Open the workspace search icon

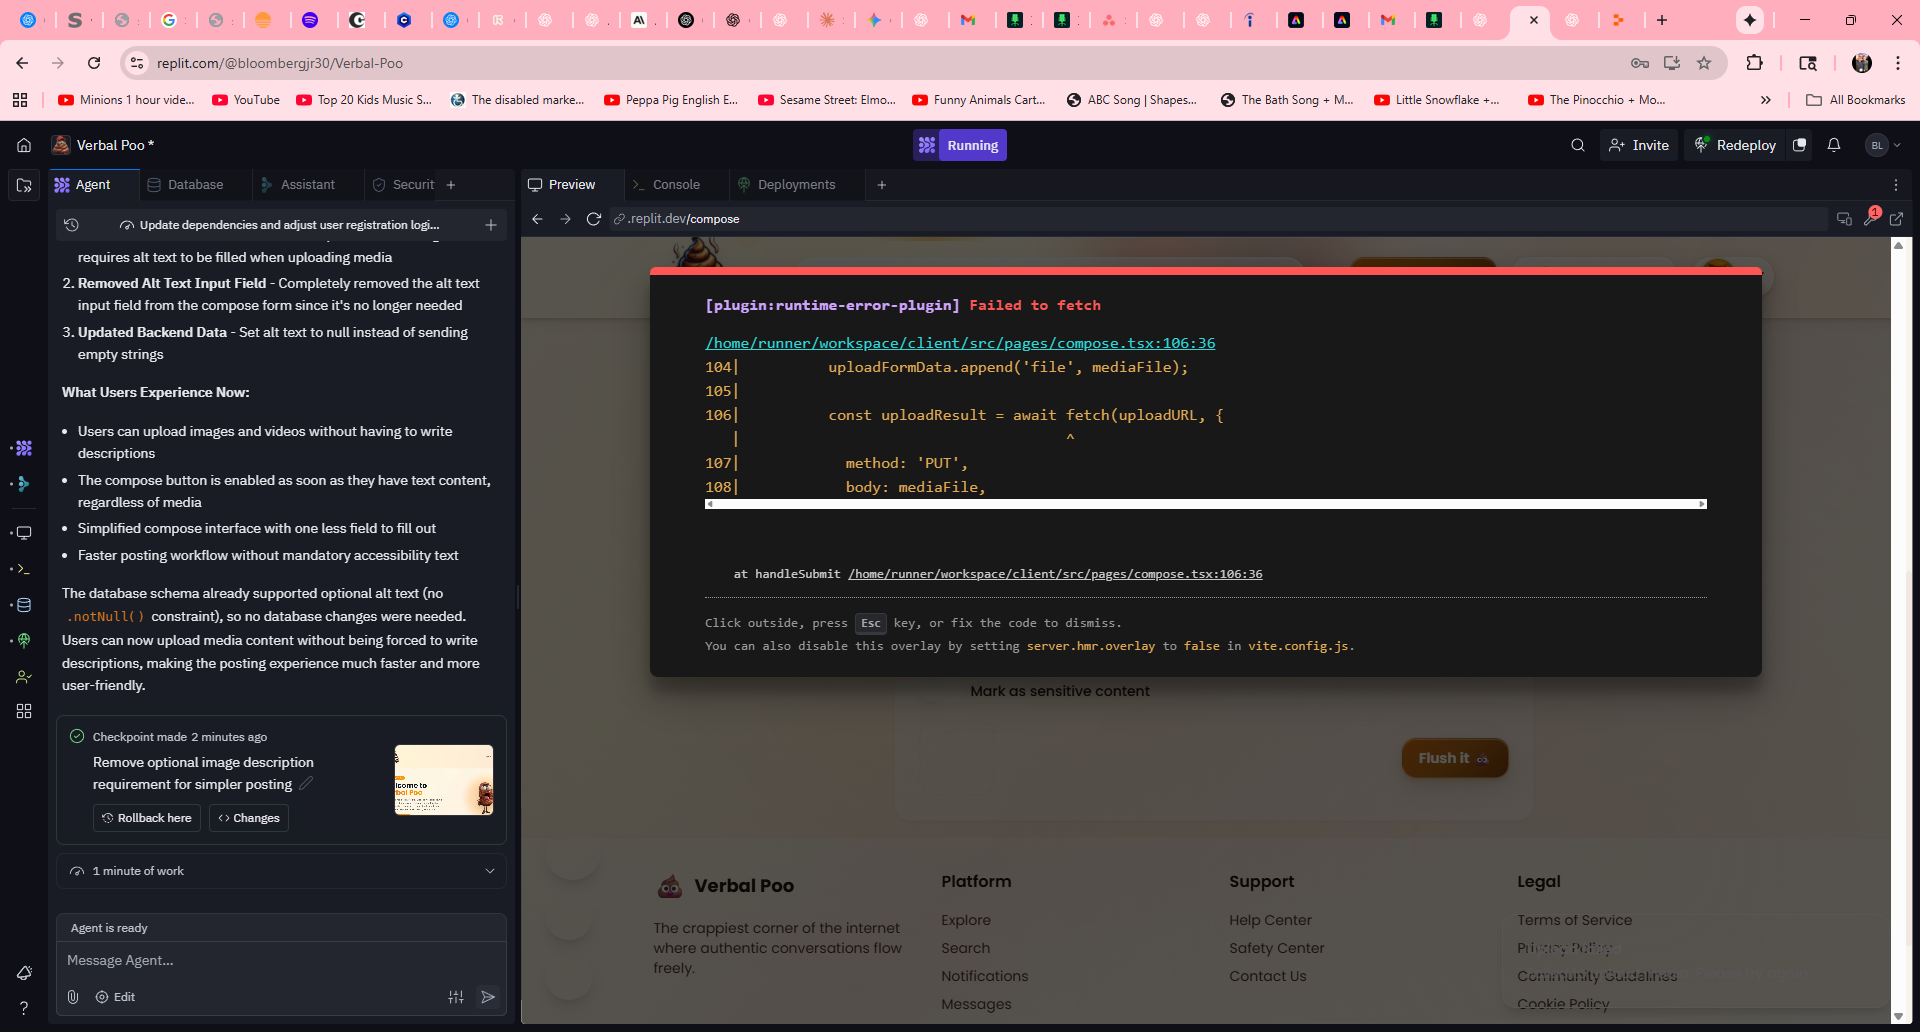coord(1577,145)
